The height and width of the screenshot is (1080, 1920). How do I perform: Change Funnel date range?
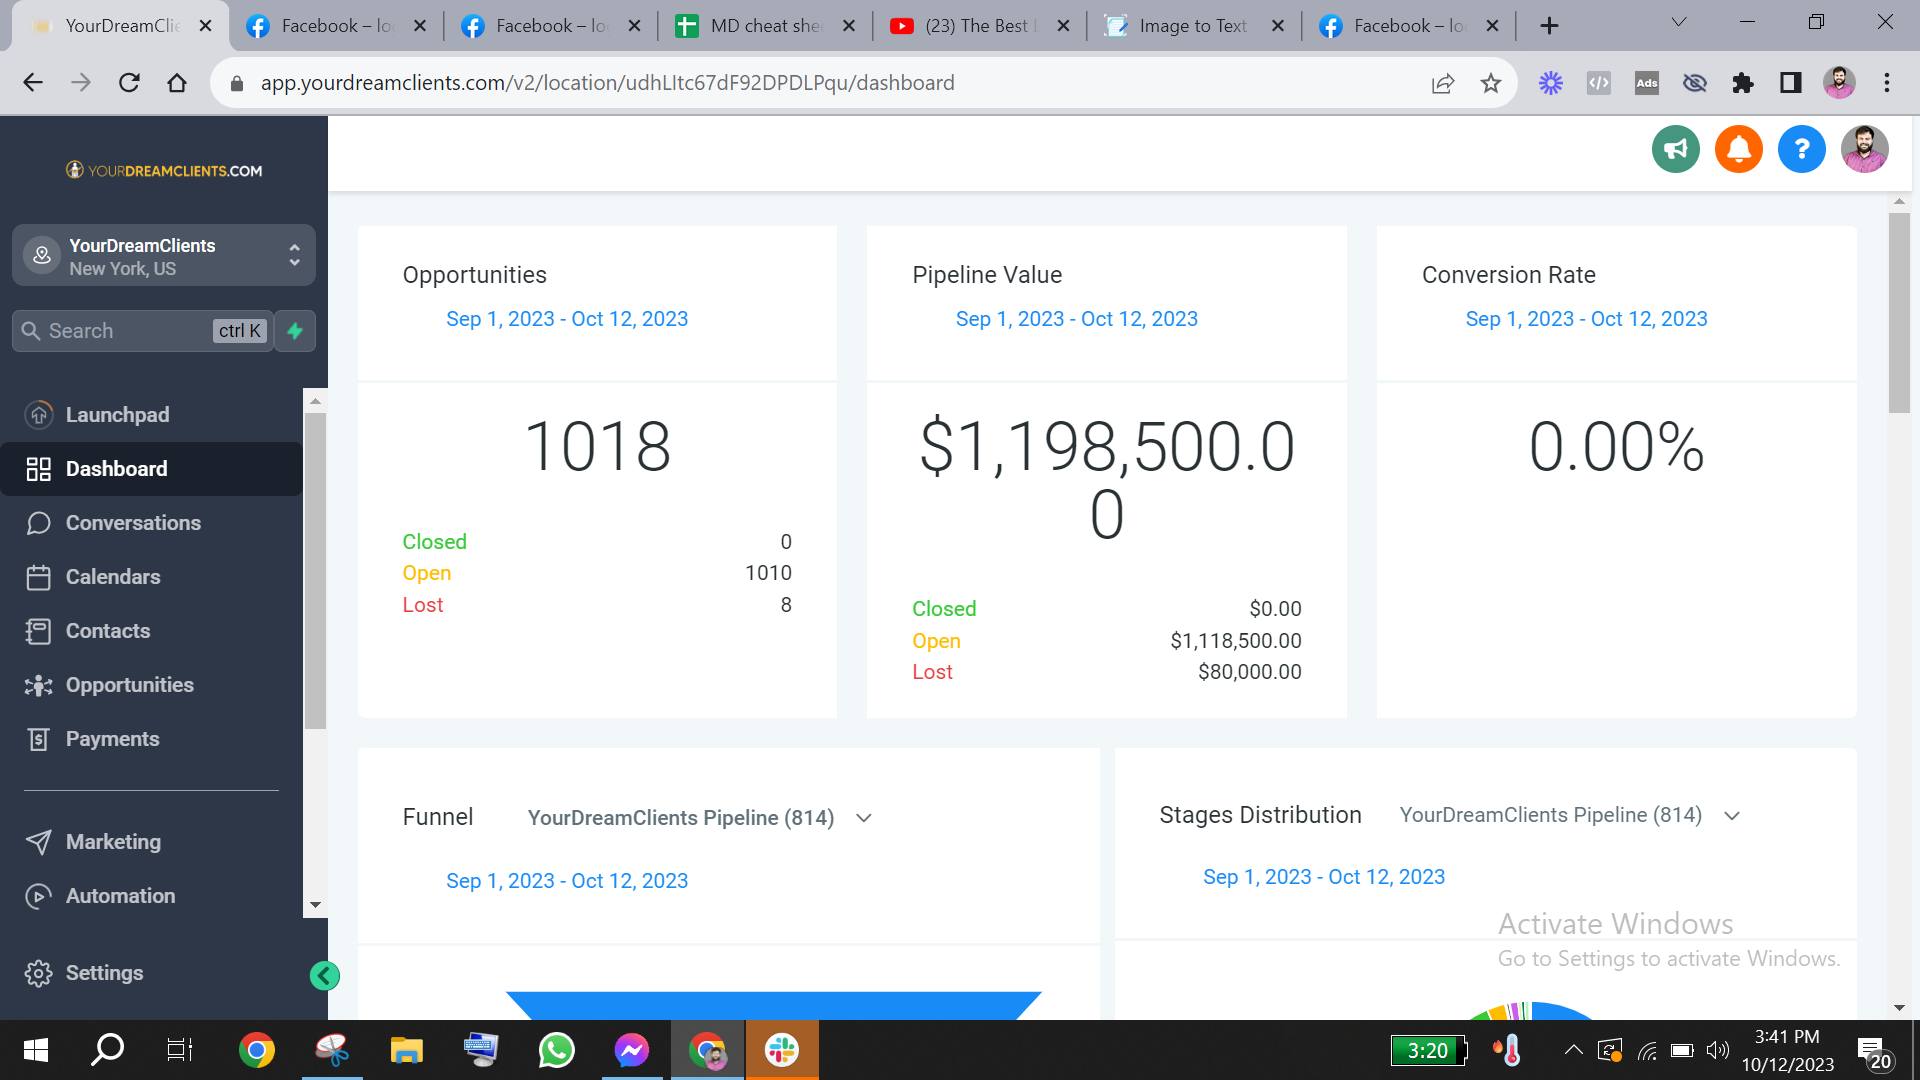pyautogui.click(x=566, y=881)
